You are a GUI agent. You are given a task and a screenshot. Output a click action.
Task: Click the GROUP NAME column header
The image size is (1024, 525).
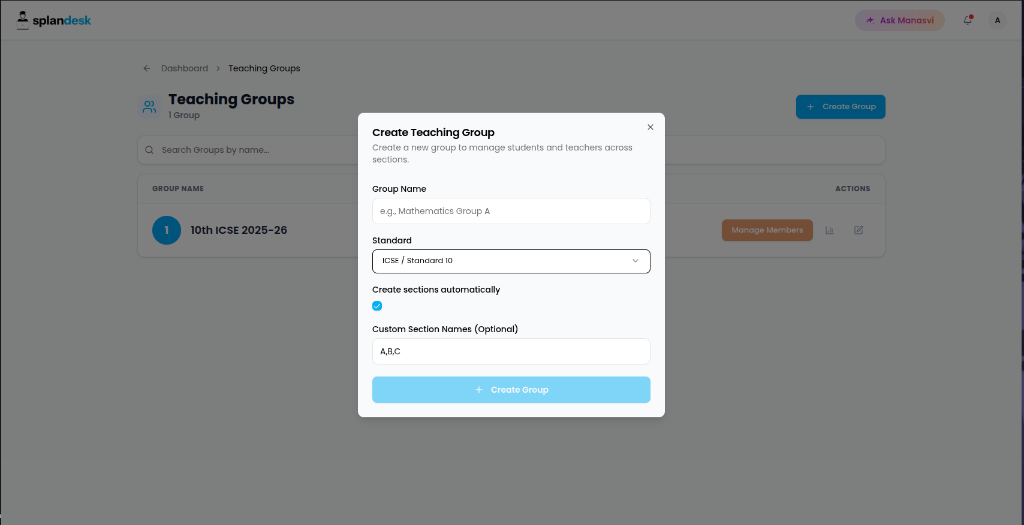(x=178, y=189)
